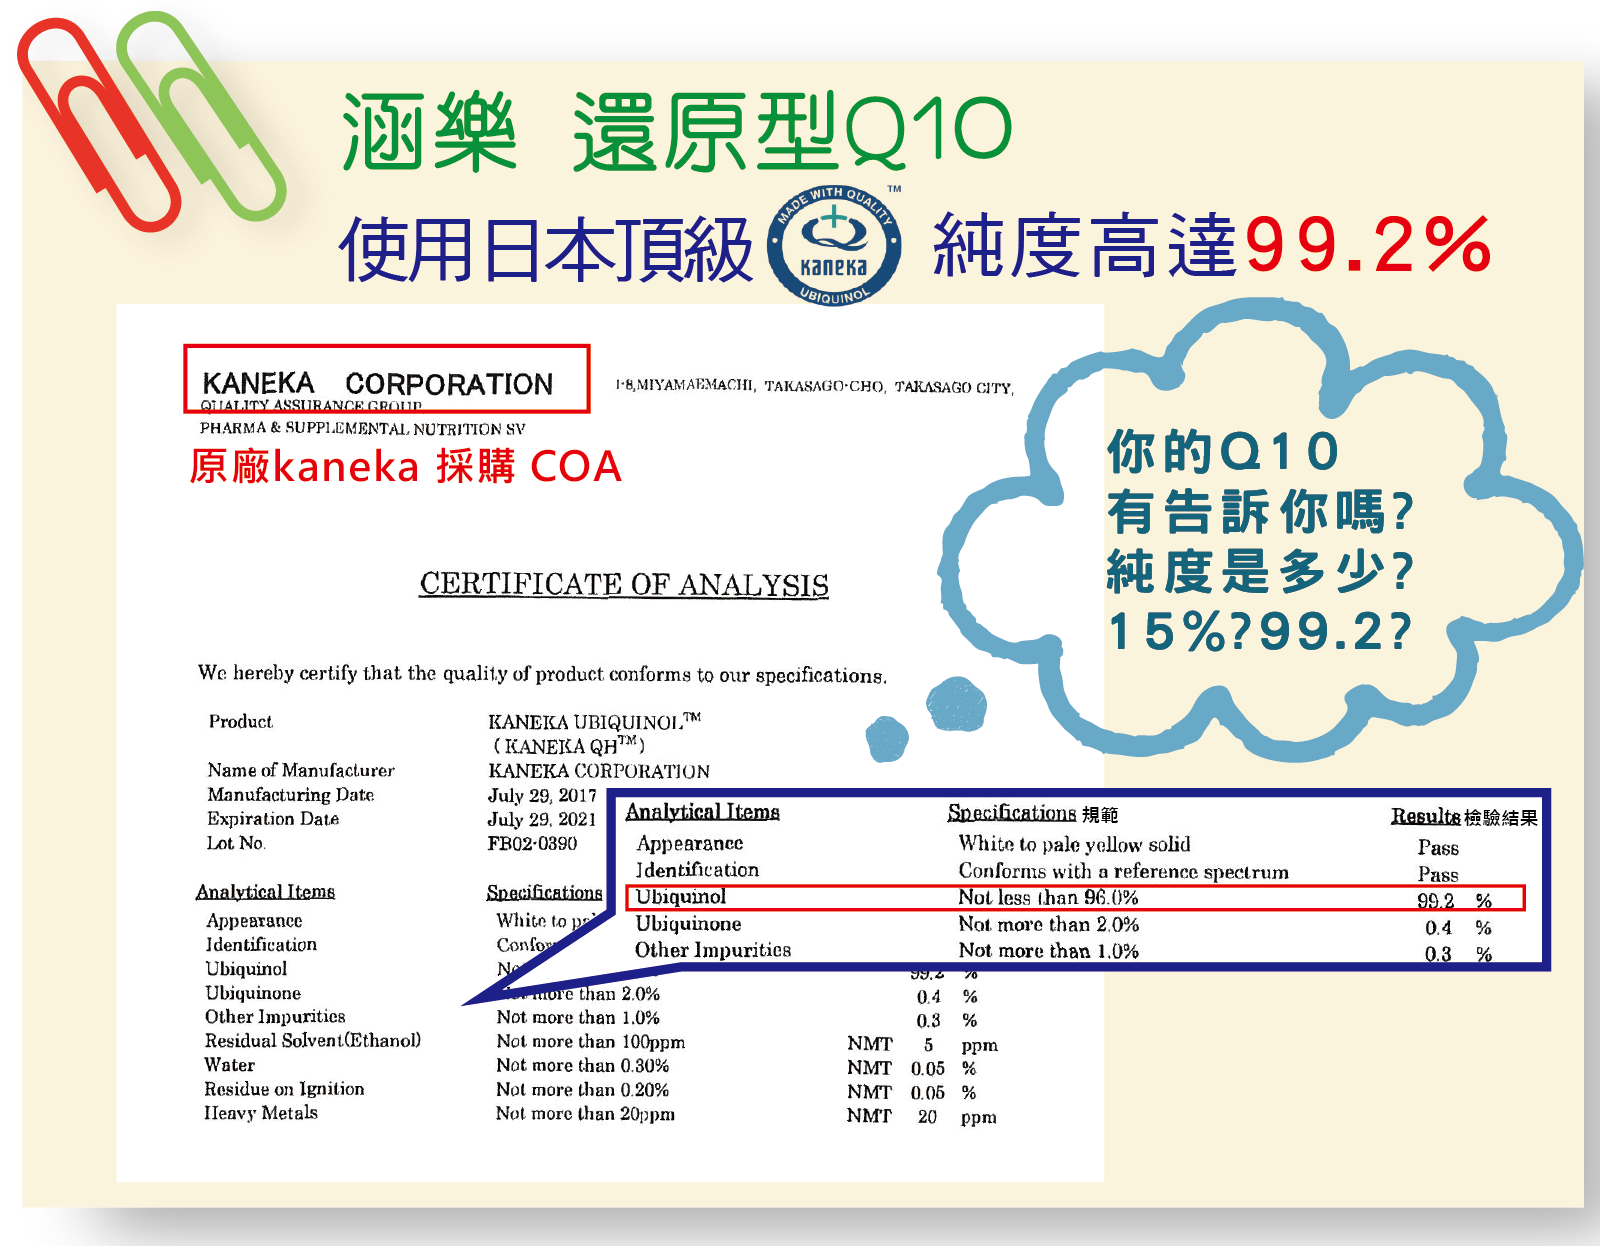This screenshot has height=1246, width=1600.
Task: Select the 'Not less than 96.0%' specification
Action: pyautogui.click(x=1048, y=898)
